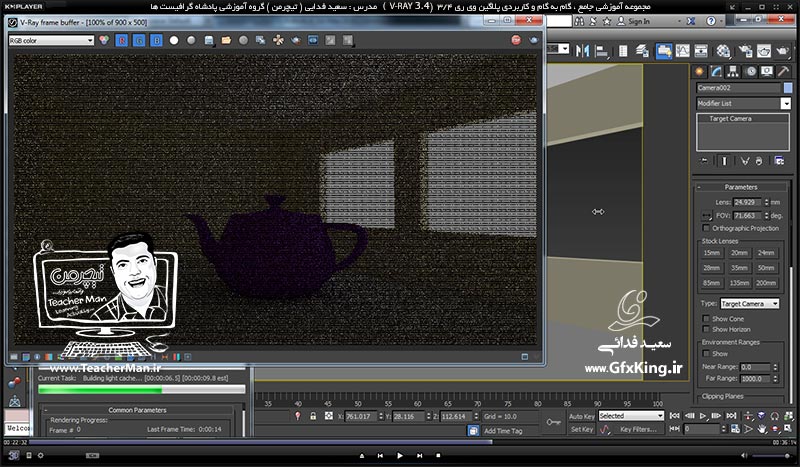The width and height of the screenshot is (800, 467).
Task: Click the Lens value field
Action: (x=747, y=202)
